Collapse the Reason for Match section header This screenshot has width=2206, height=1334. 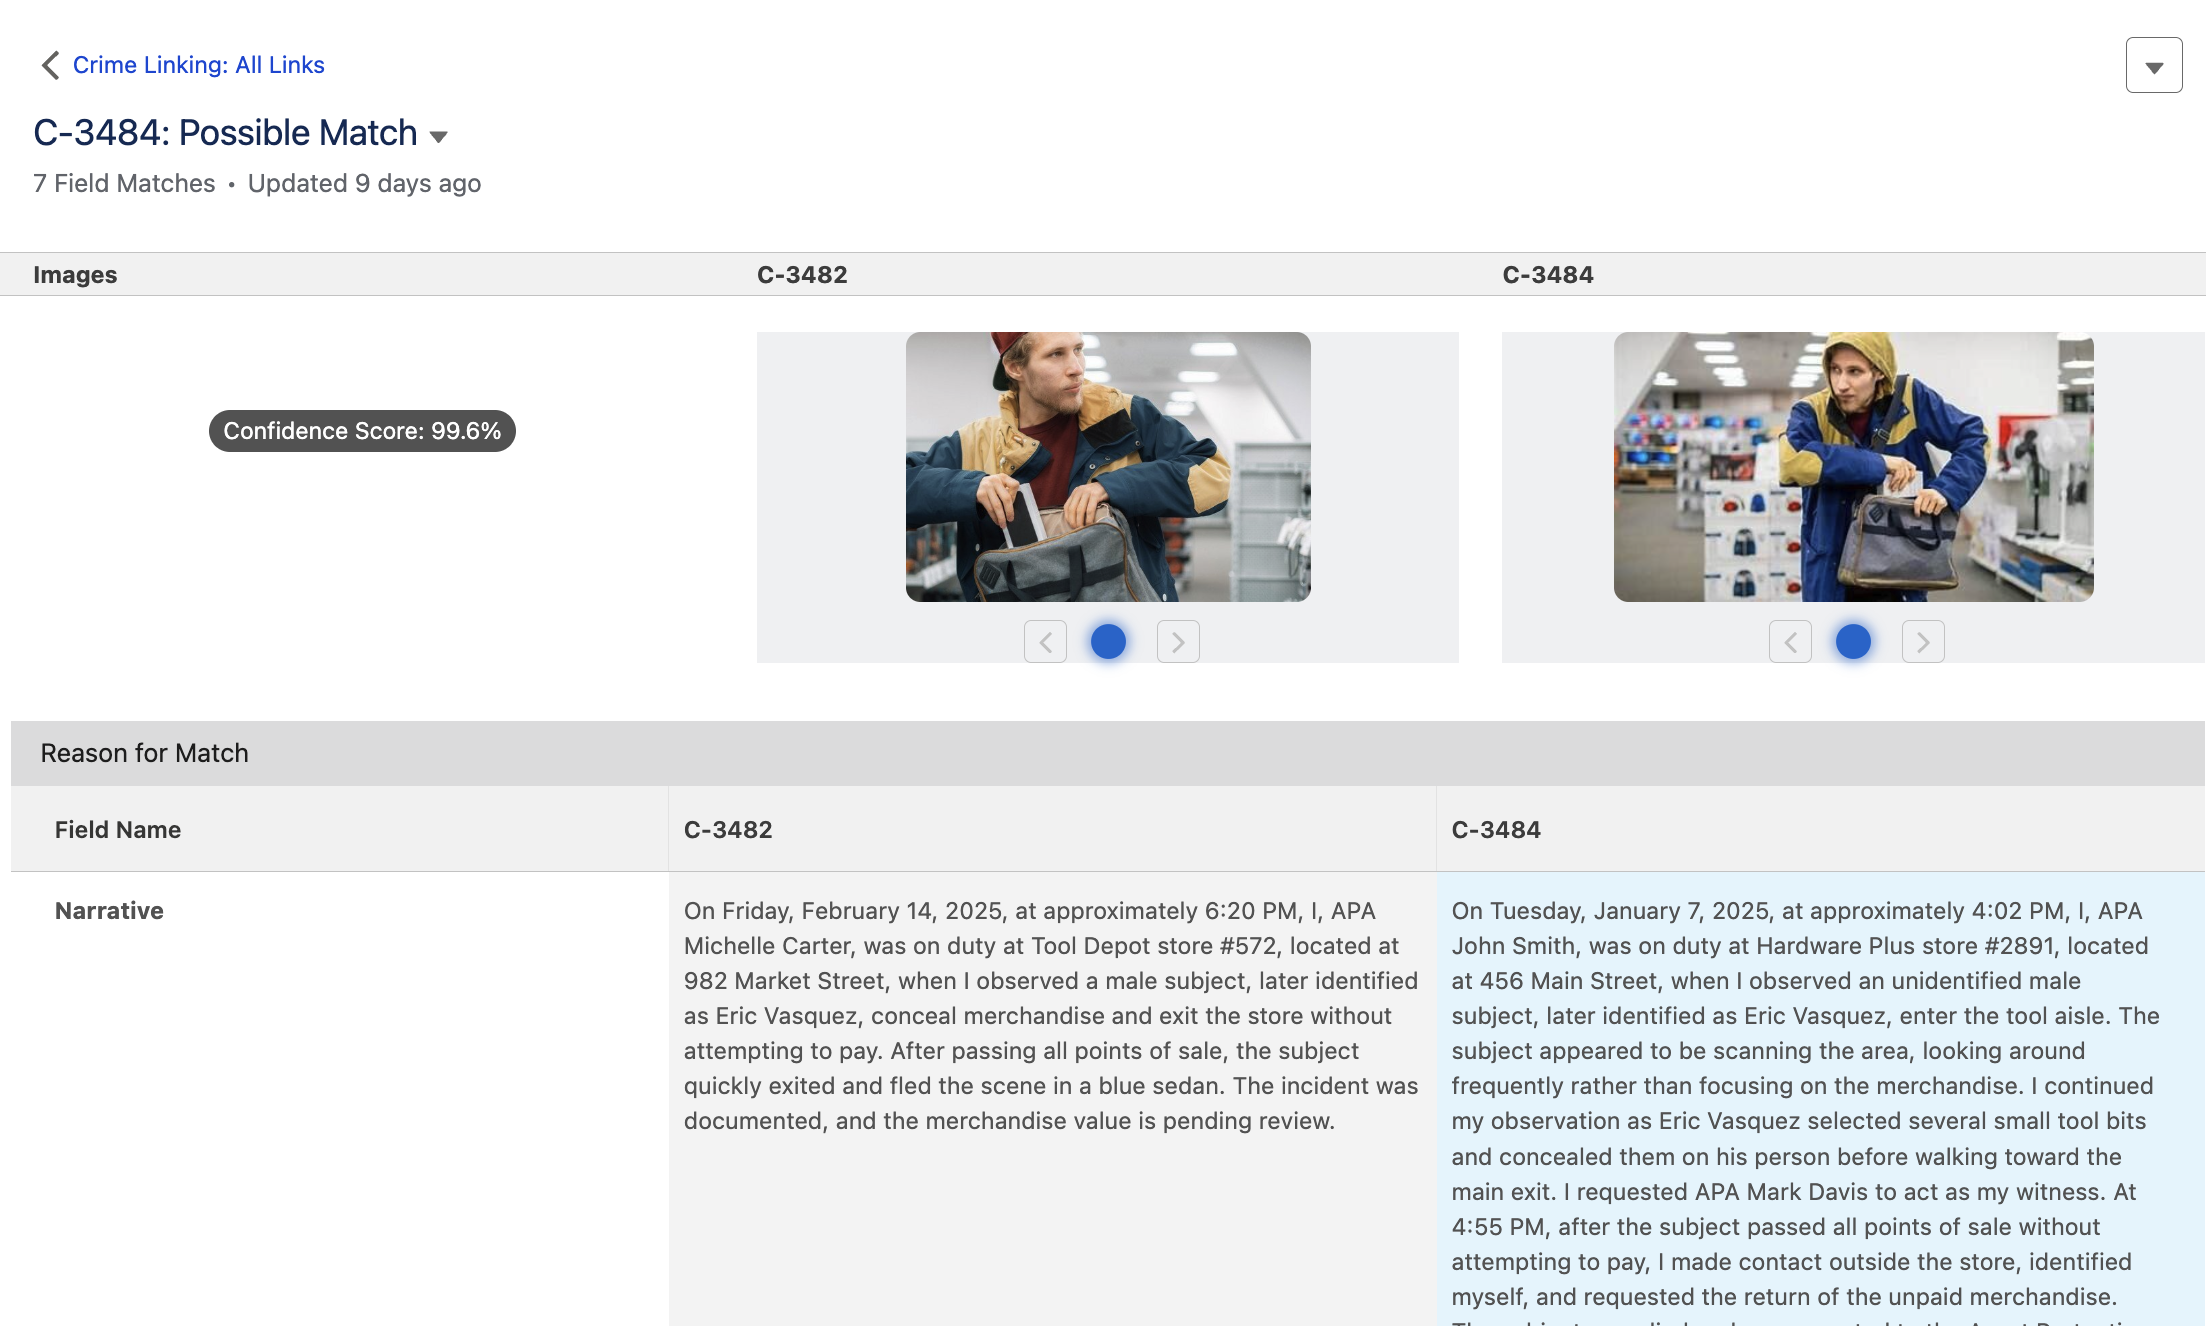coord(144,753)
